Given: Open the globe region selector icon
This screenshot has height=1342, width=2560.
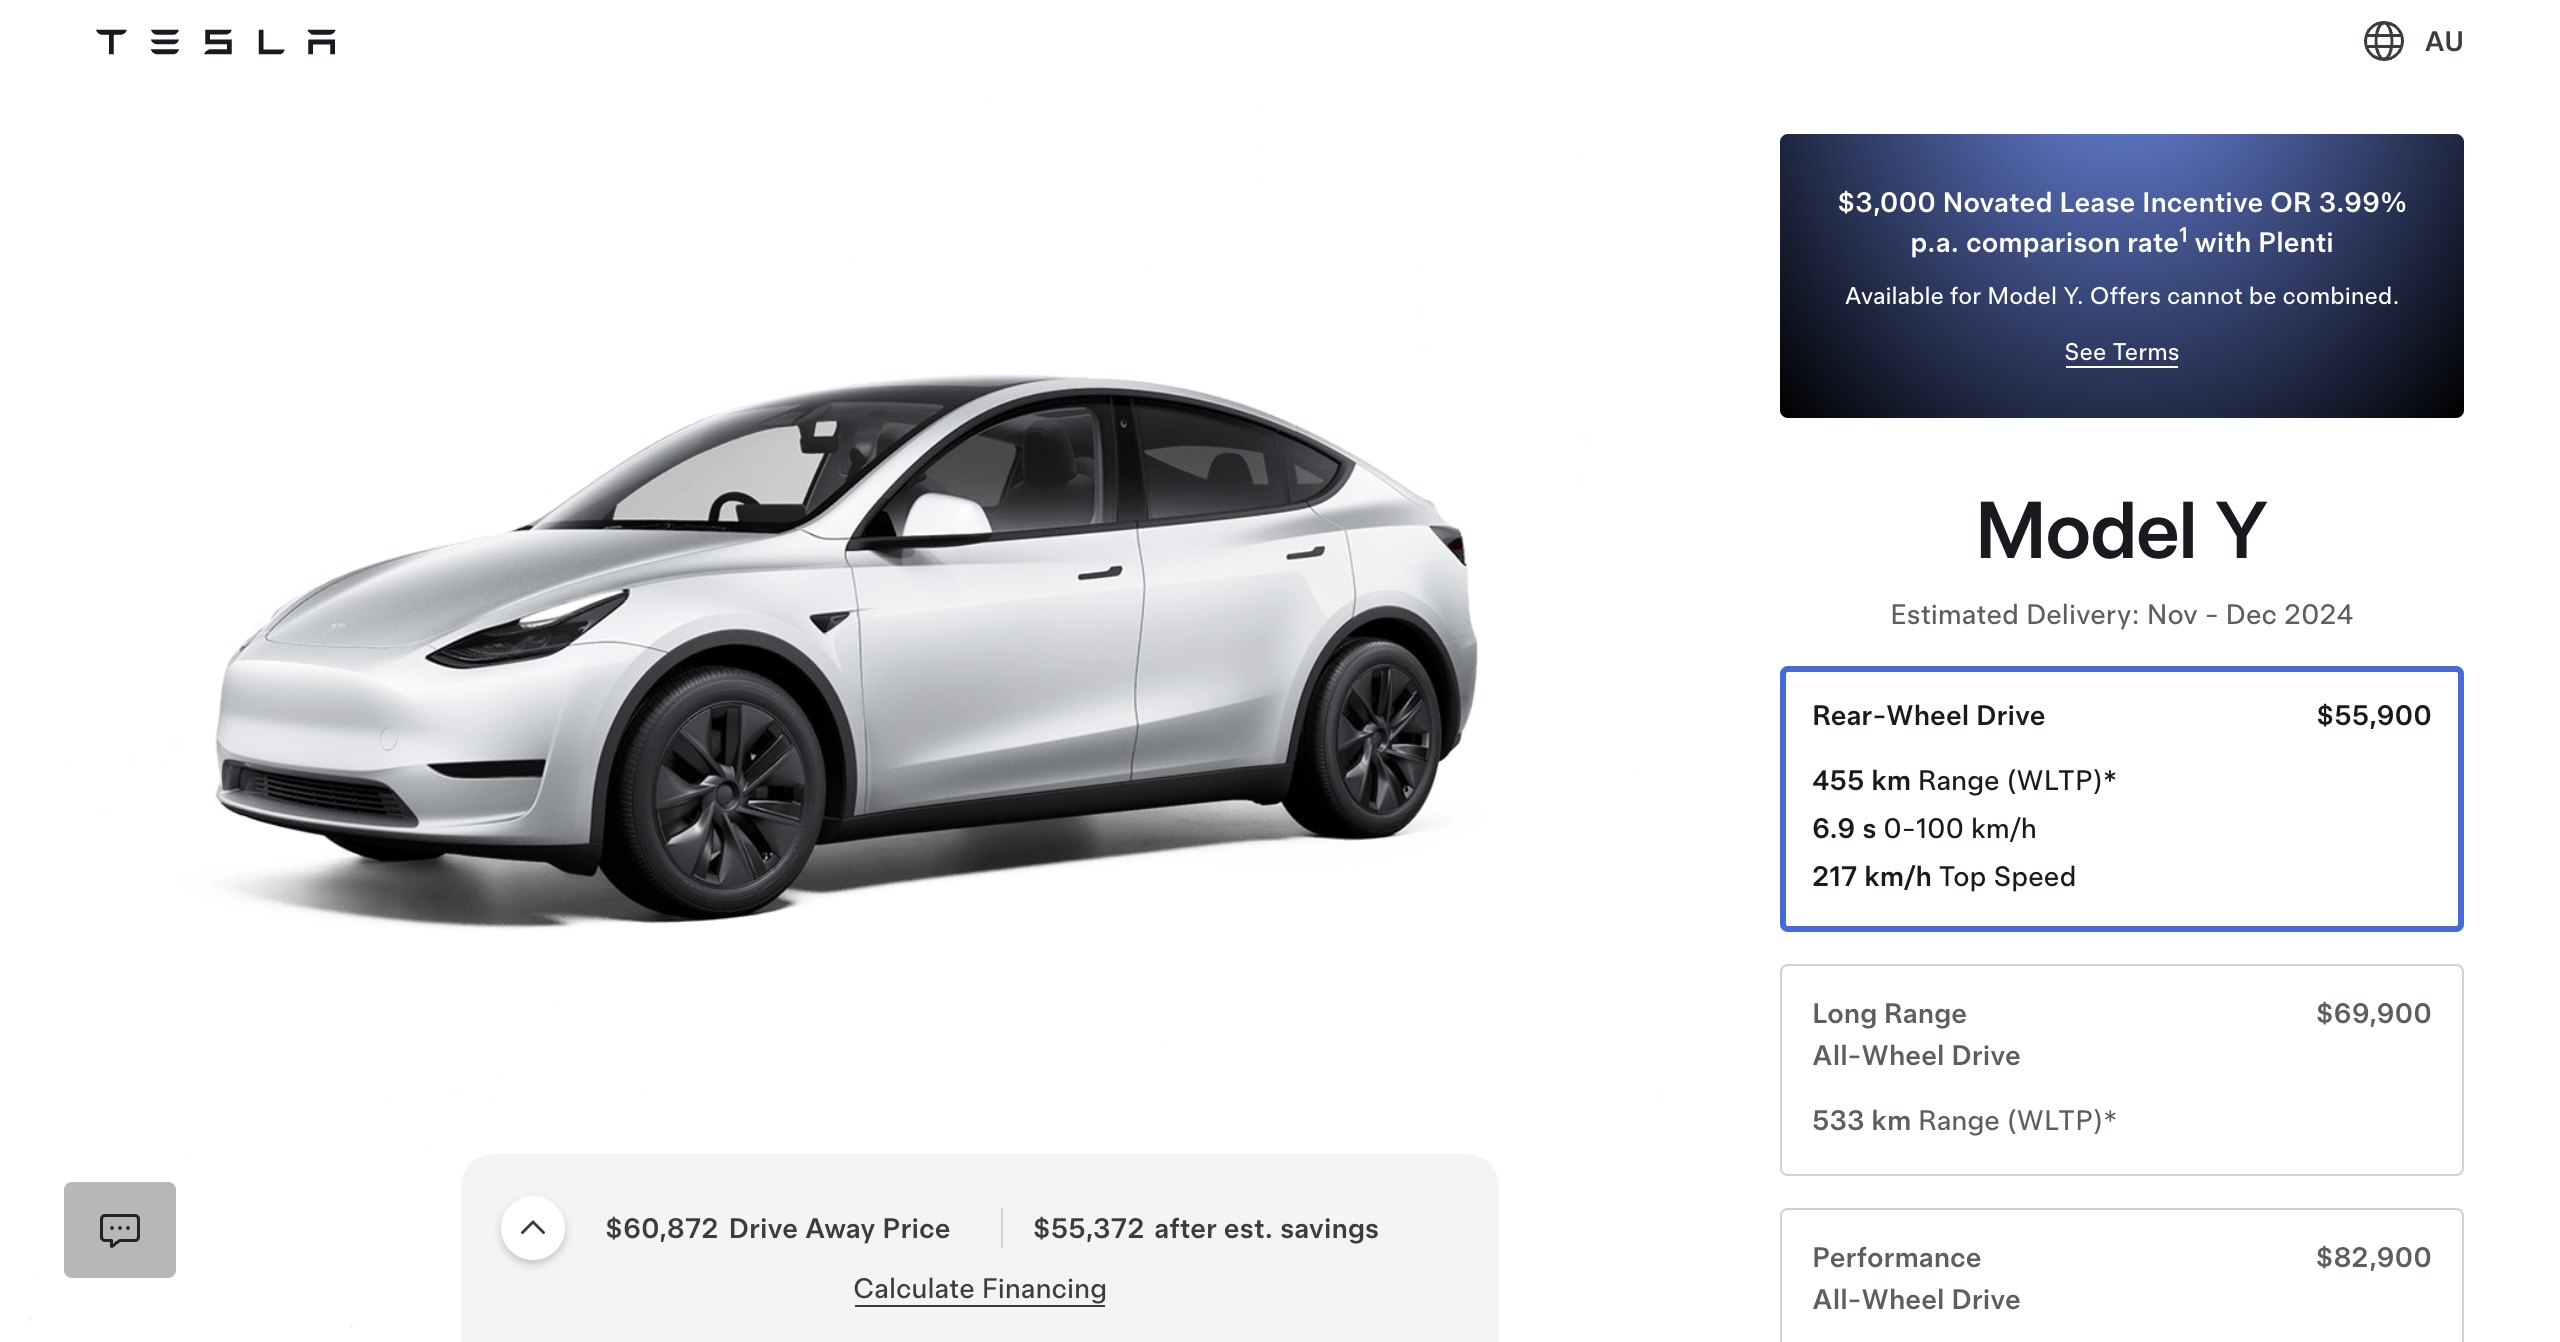Looking at the screenshot, I should [2383, 42].
